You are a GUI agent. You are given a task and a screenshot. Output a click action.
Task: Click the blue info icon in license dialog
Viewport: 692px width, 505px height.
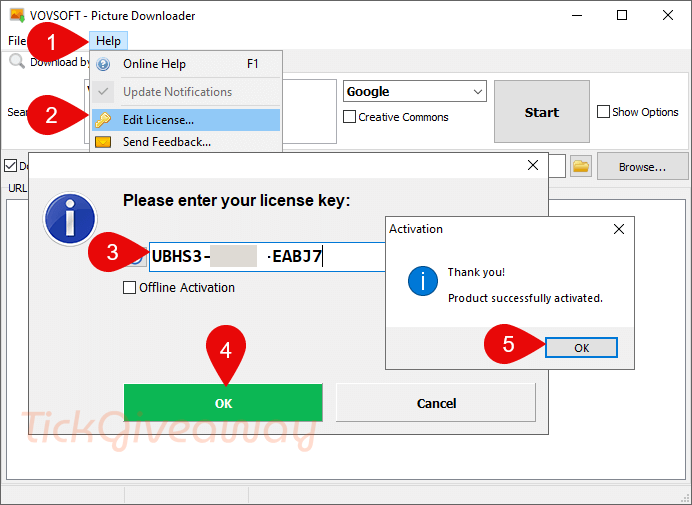(x=70, y=219)
